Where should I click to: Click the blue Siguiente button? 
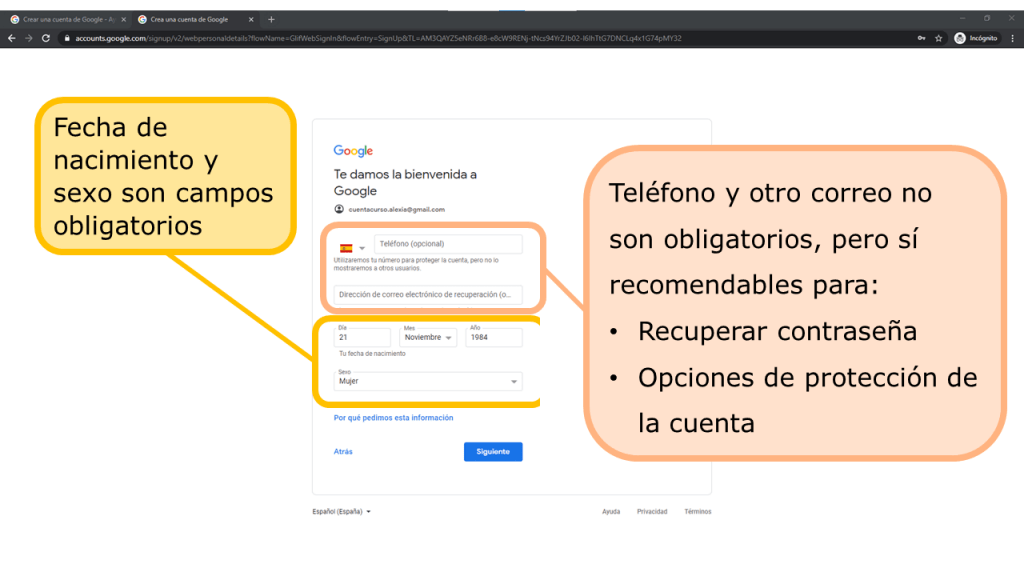[493, 452]
